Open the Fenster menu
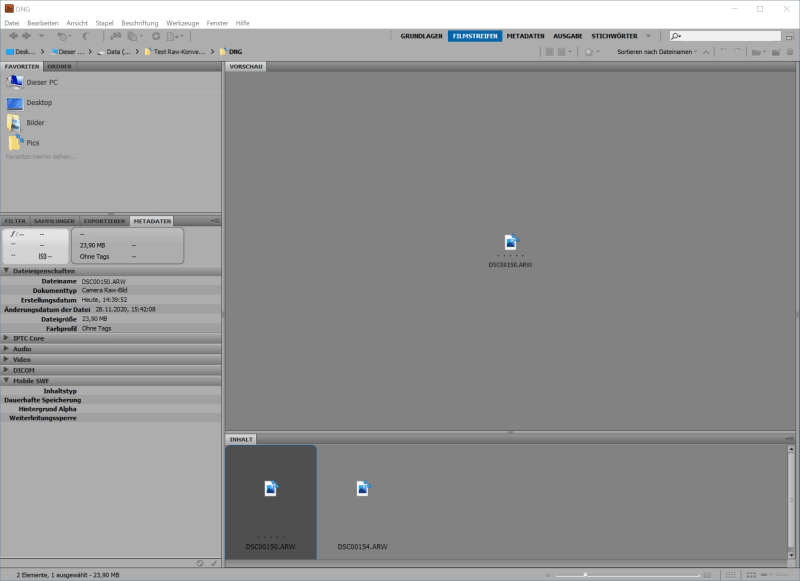 [217, 23]
